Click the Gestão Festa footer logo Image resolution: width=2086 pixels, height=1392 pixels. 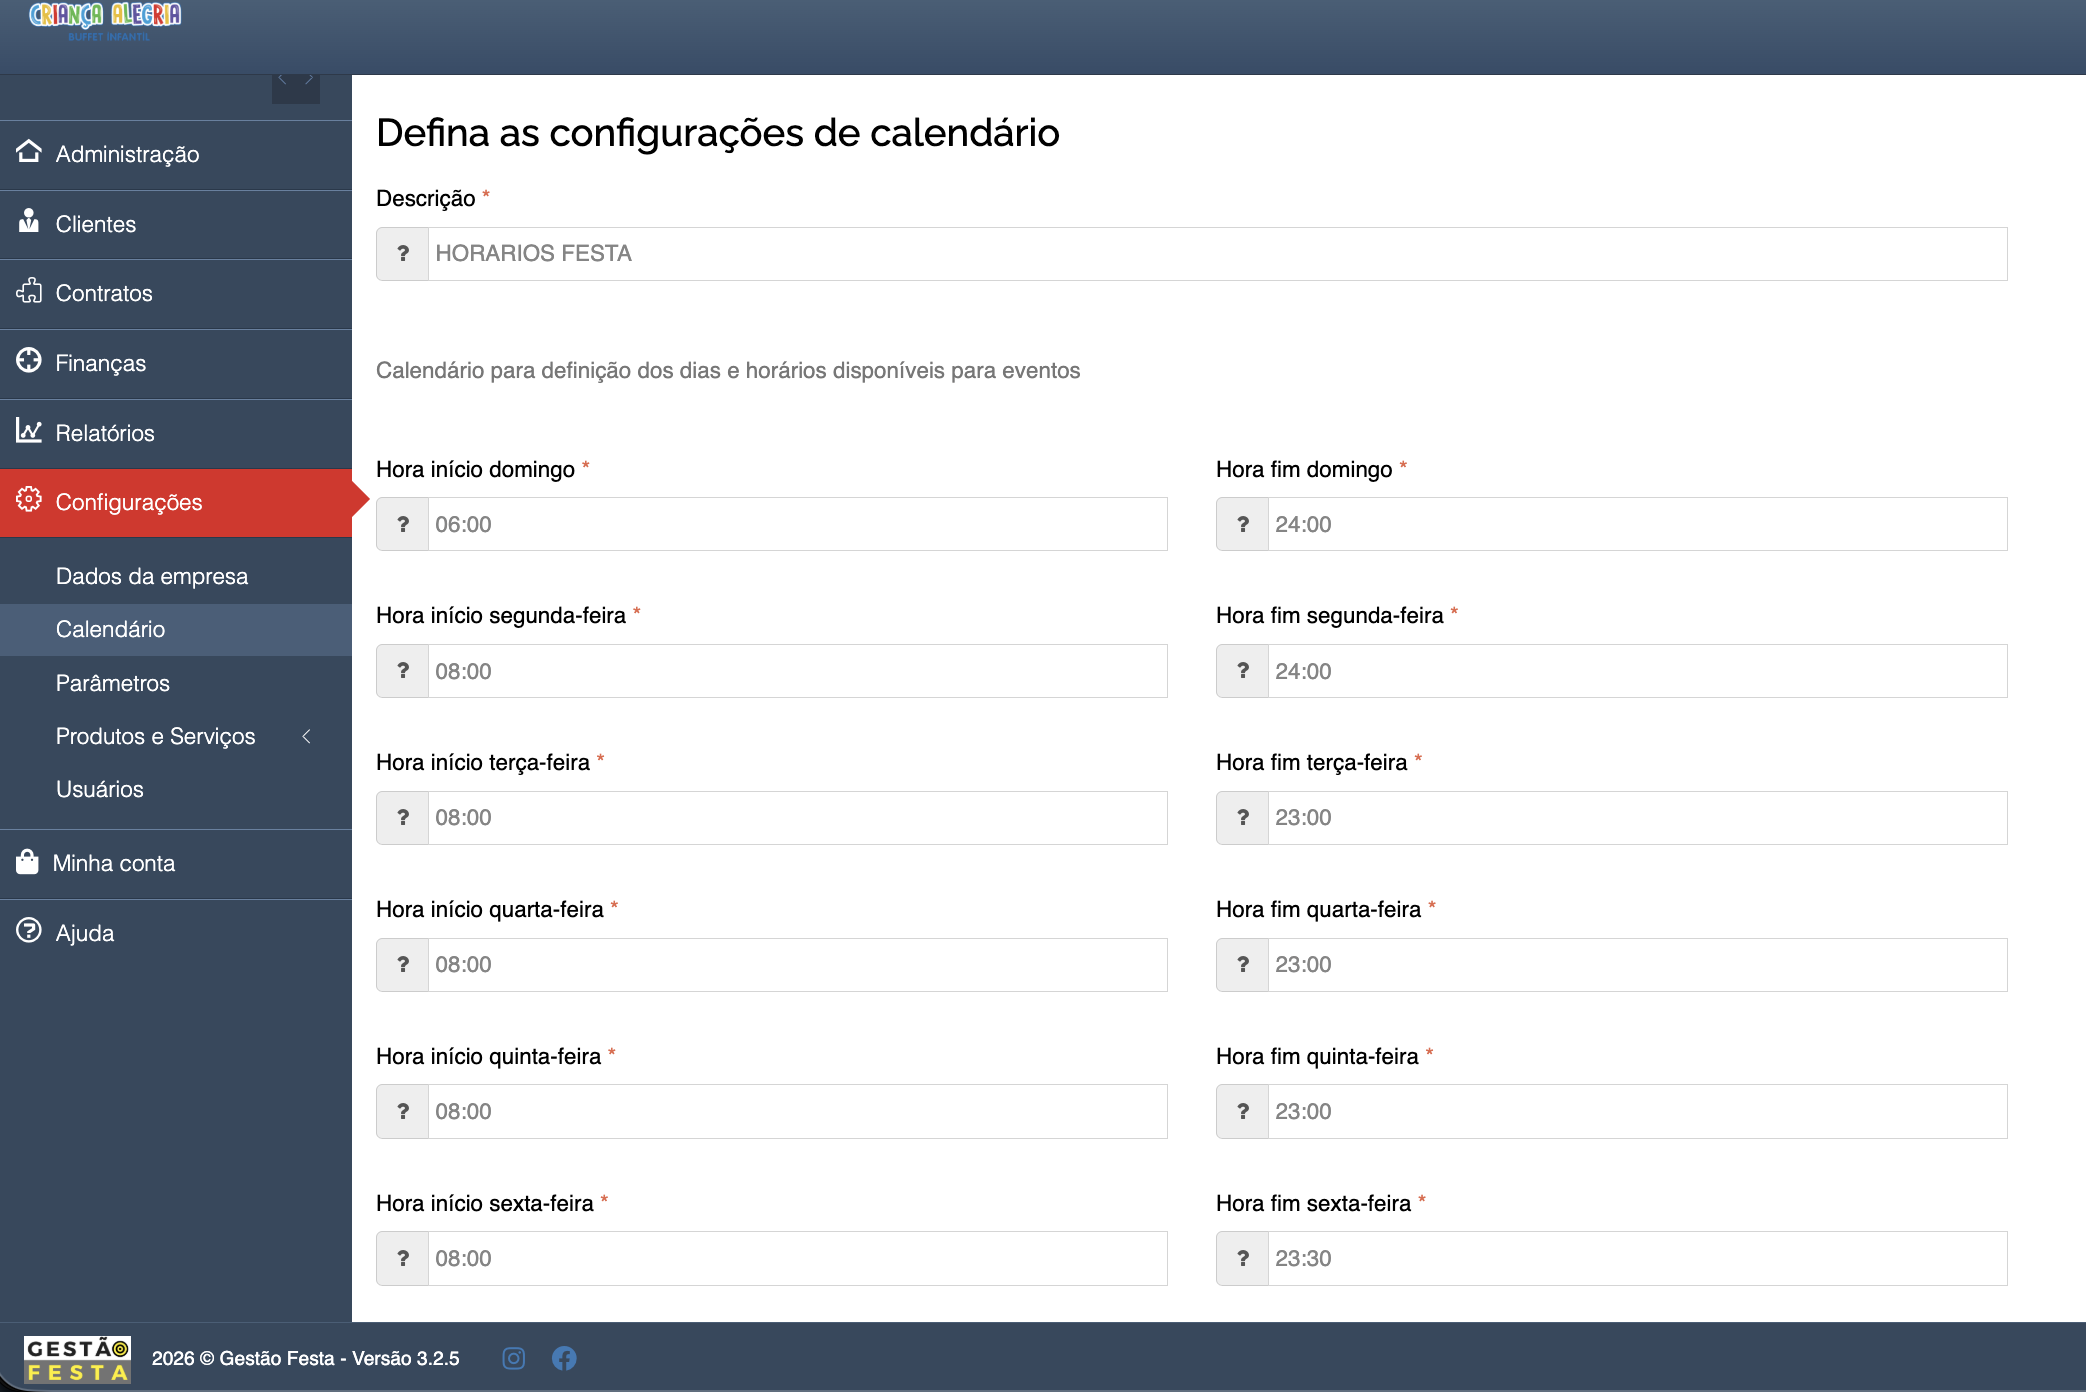(x=77, y=1359)
